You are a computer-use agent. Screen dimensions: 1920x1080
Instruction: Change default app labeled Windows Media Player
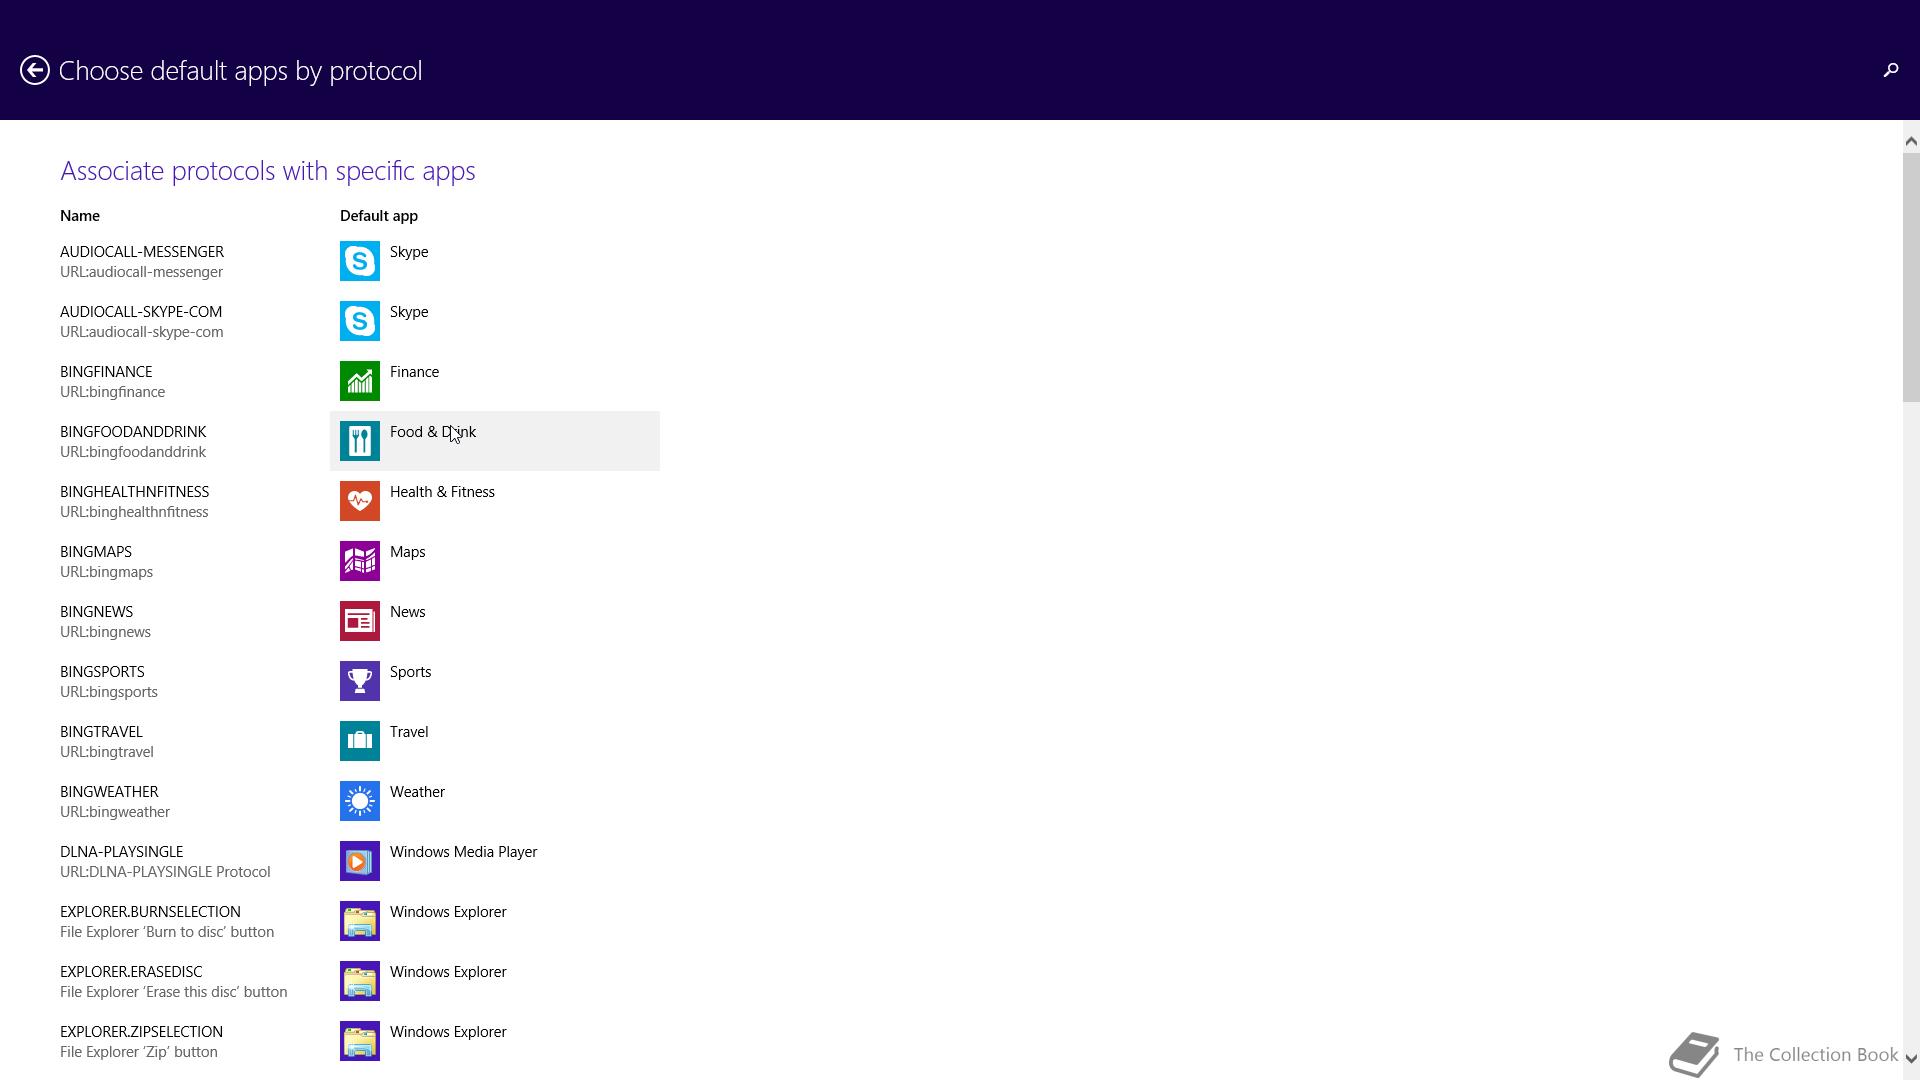(x=463, y=852)
